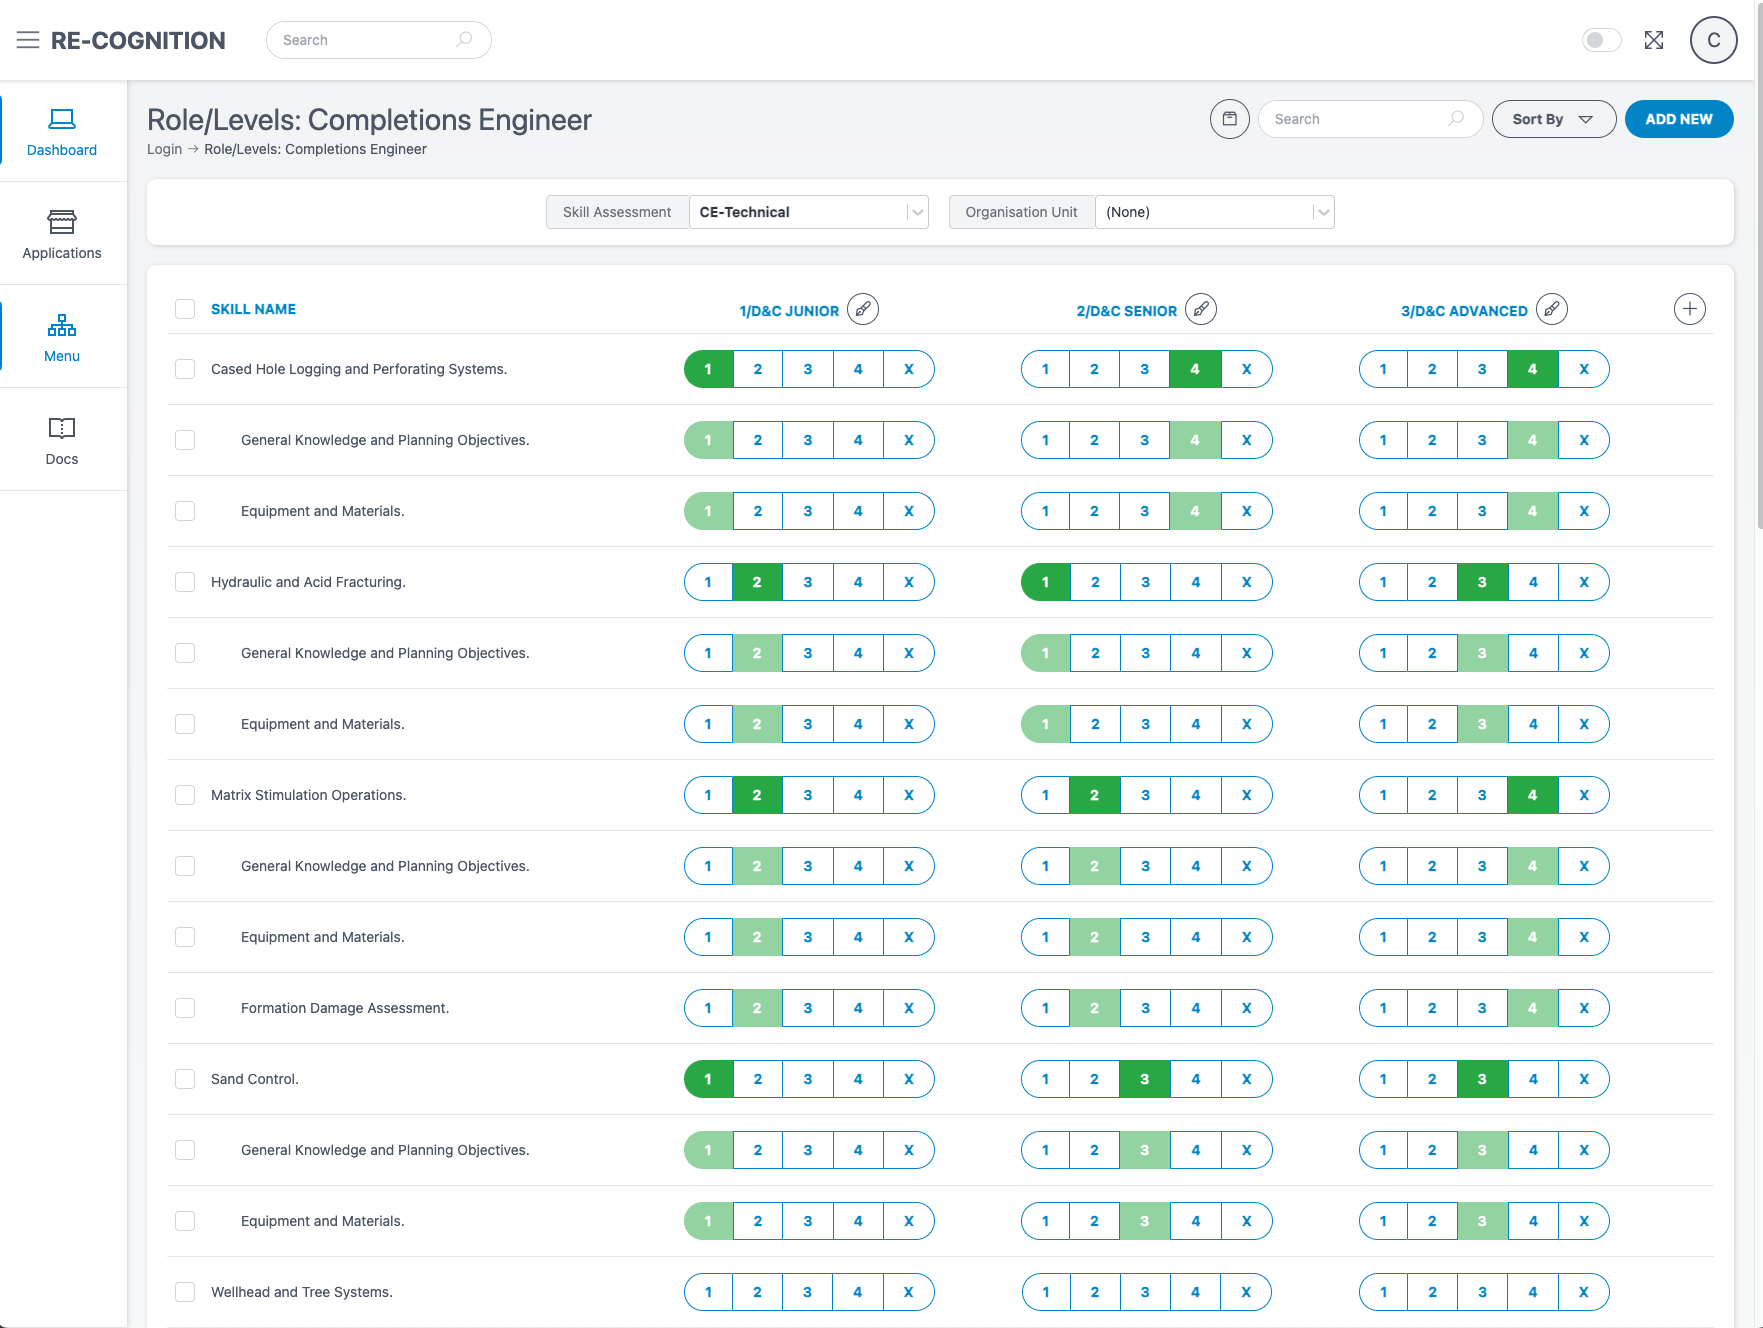The height and width of the screenshot is (1328, 1763).
Task: Open the Applications store icon
Action: tap(62, 221)
